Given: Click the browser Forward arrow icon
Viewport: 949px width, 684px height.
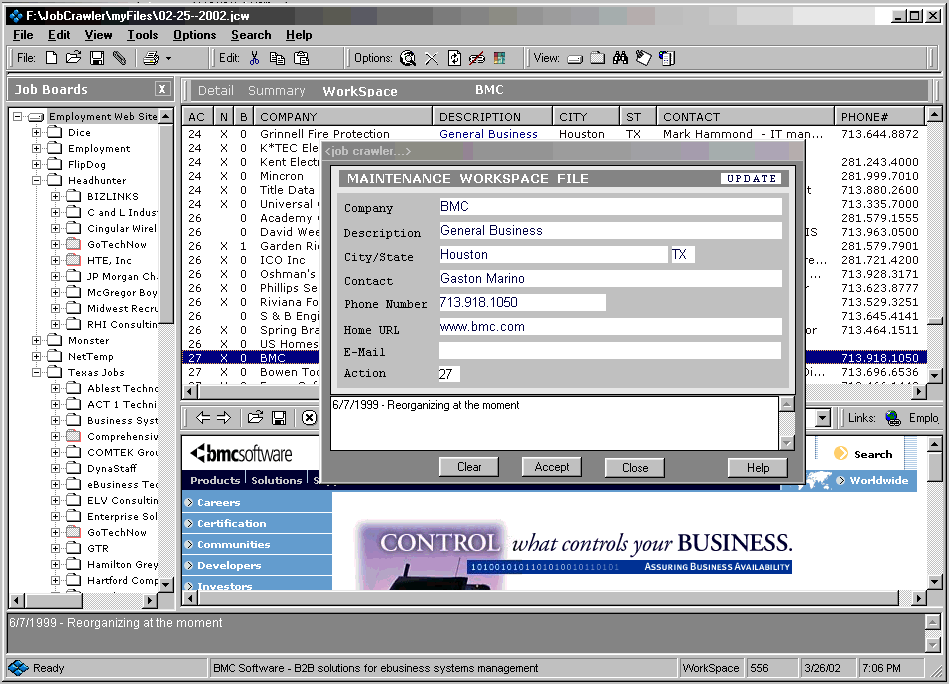Looking at the screenshot, I should pos(224,418).
